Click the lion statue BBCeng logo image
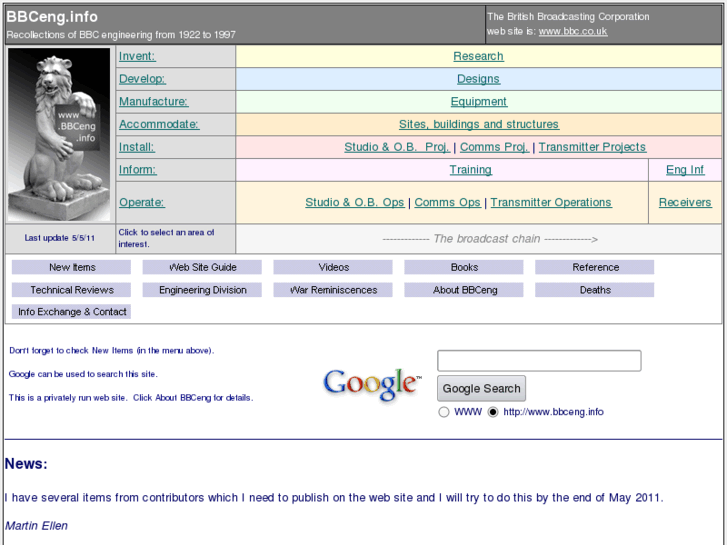The height and width of the screenshot is (545, 727). coord(59,134)
